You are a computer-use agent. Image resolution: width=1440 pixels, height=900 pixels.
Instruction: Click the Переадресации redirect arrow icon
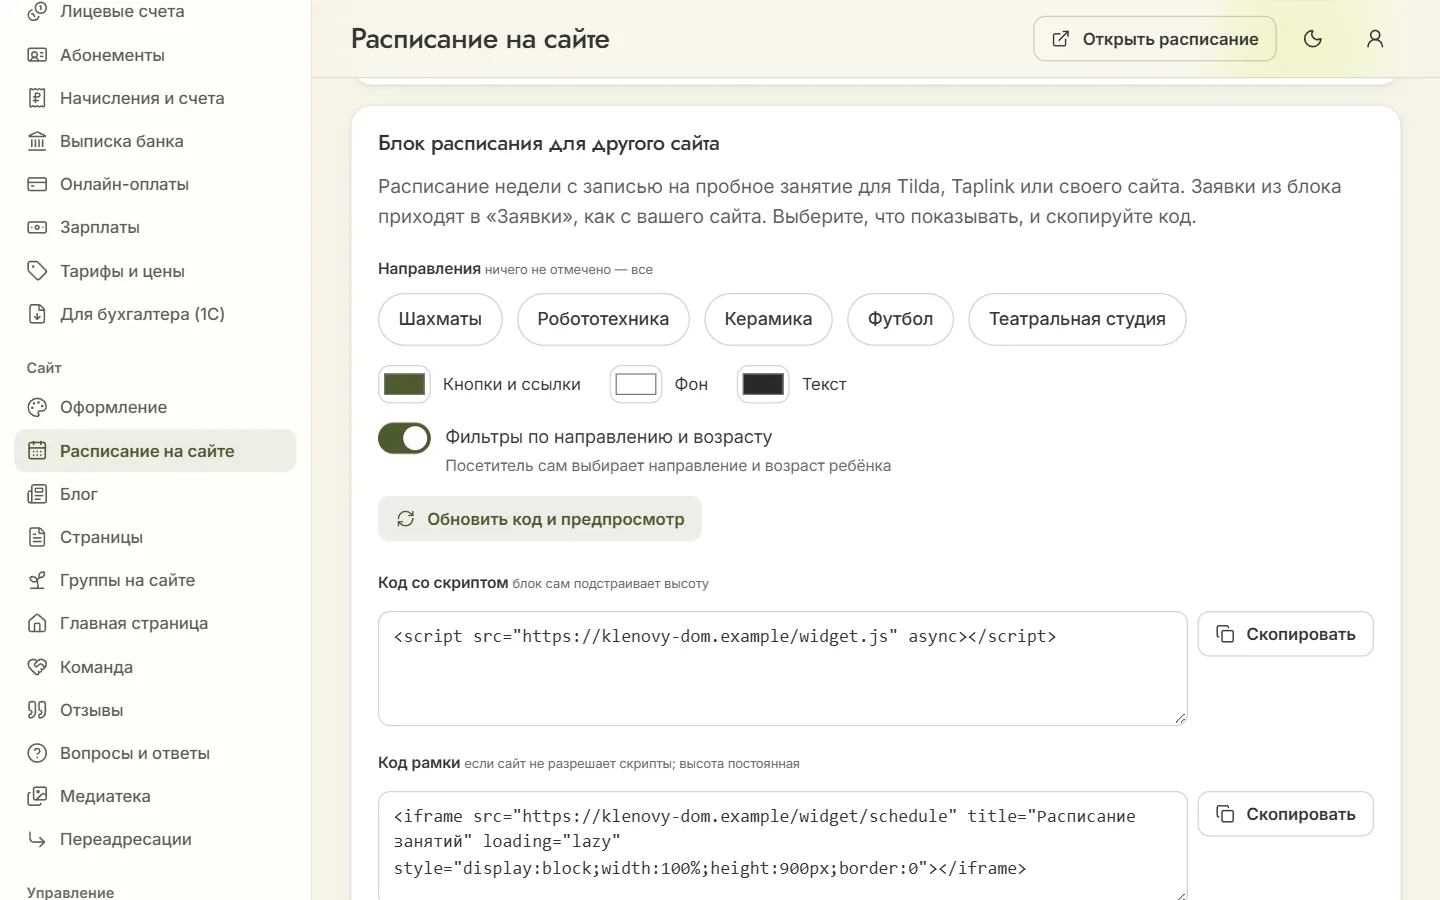point(37,839)
